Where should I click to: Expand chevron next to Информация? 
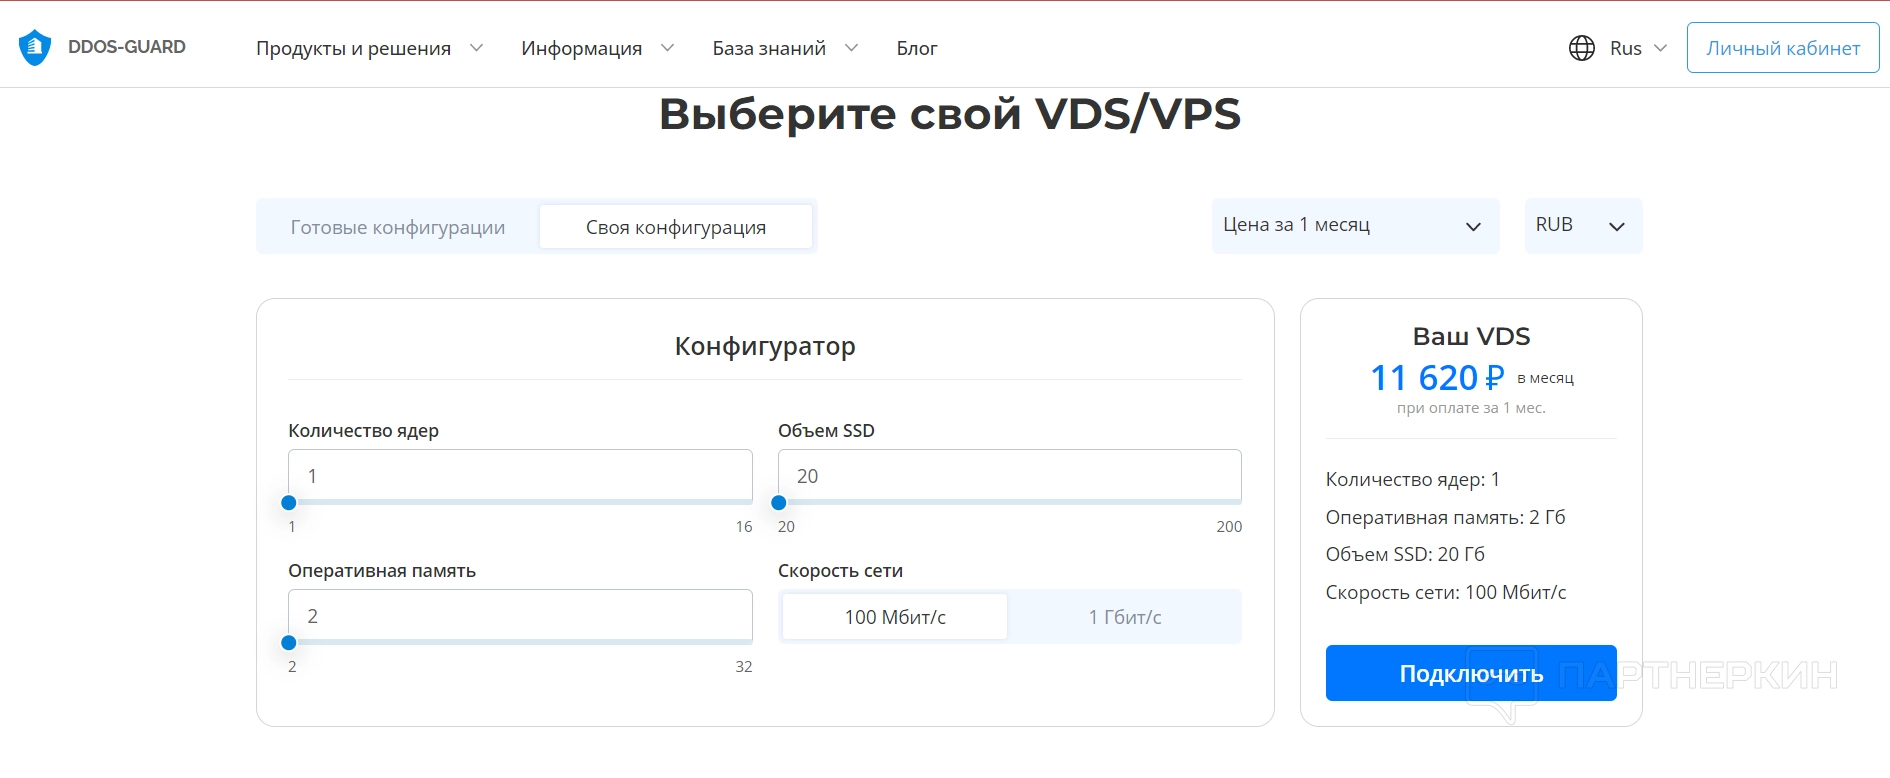(x=668, y=48)
